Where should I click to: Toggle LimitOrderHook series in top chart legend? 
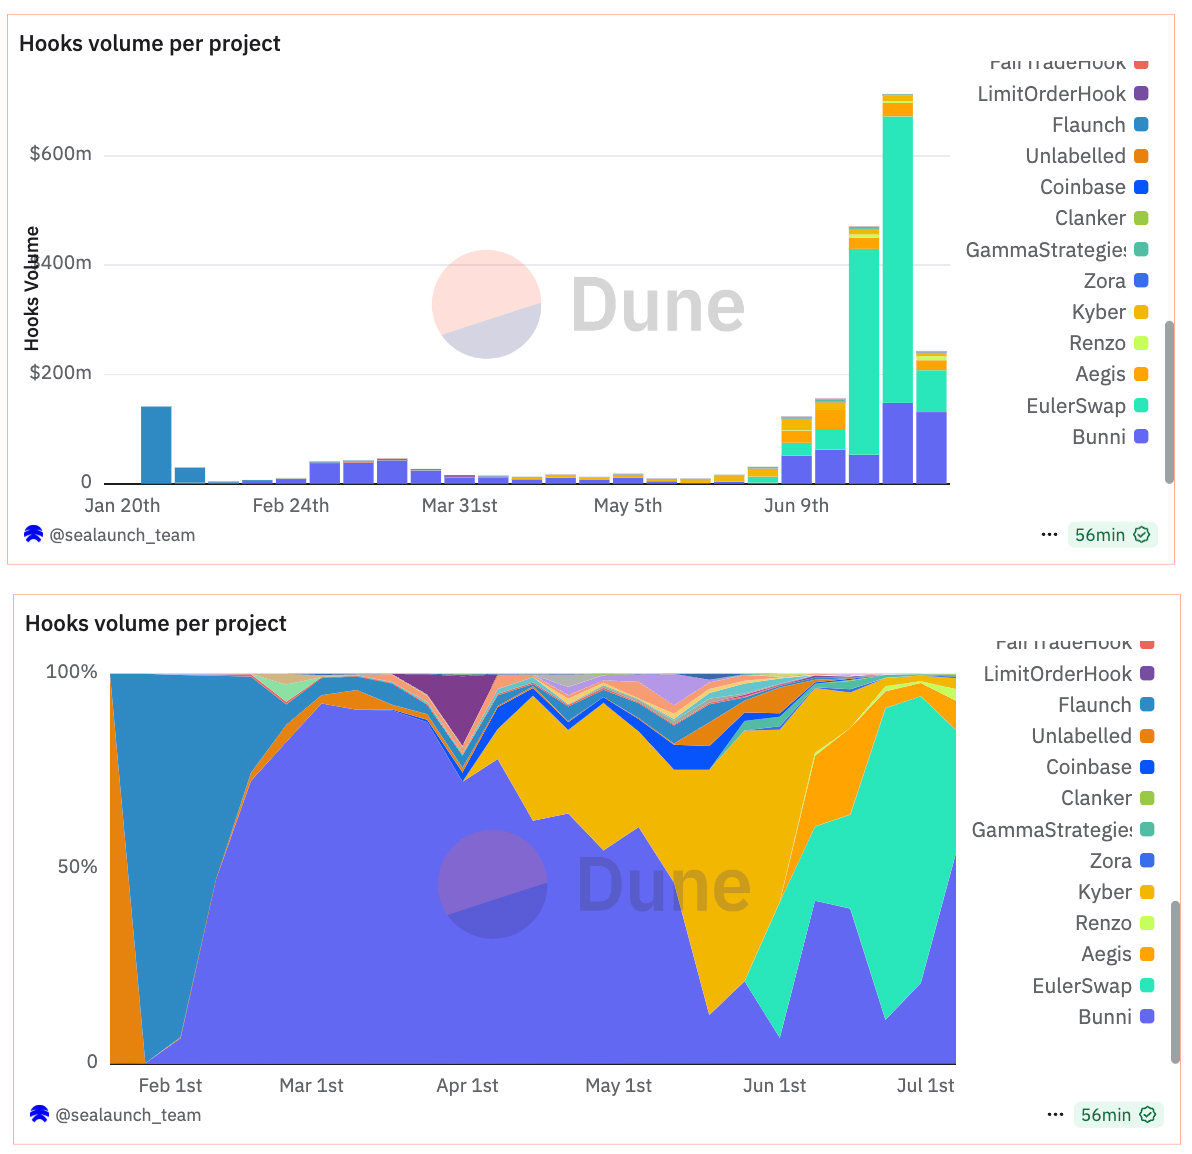coord(1063,94)
